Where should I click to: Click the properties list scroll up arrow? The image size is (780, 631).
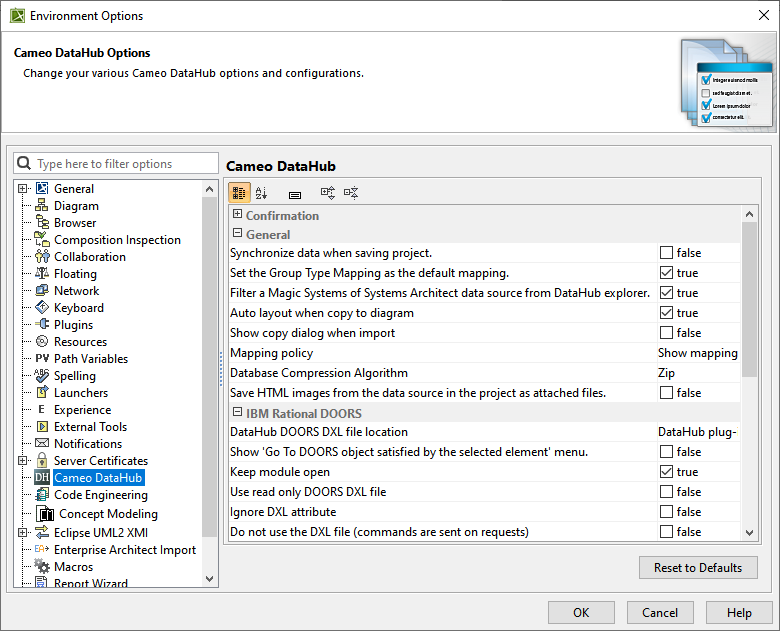click(x=749, y=214)
